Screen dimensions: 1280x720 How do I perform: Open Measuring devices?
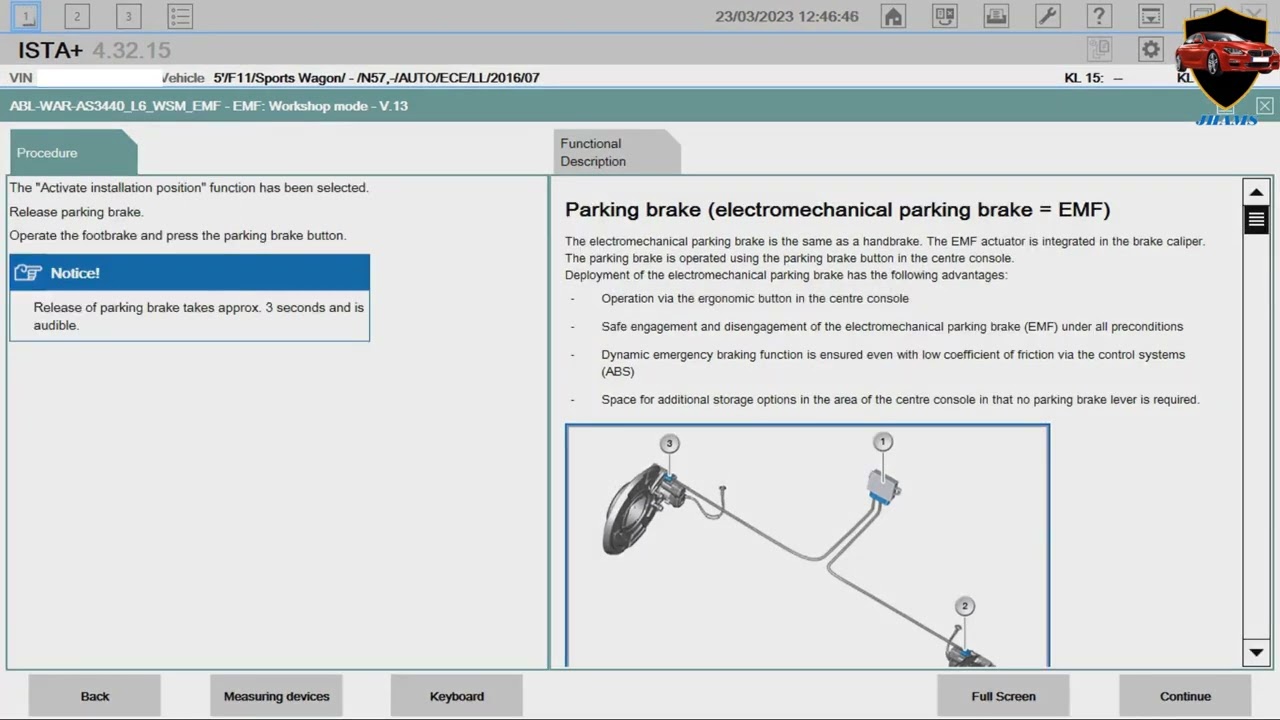coord(276,696)
